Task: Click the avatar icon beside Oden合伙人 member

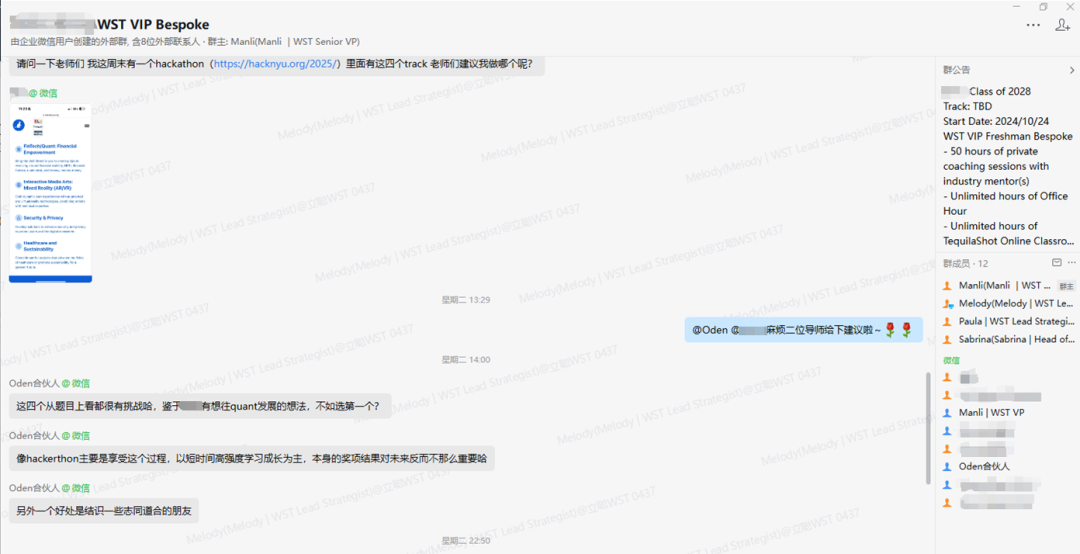Action: pos(947,466)
